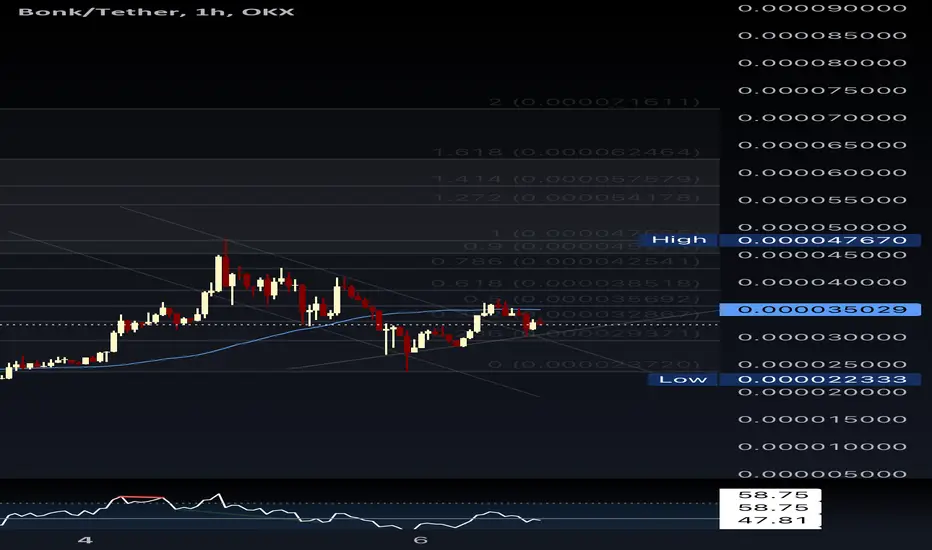The width and height of the screenshot is (932, 550).
Task: Click the current price tag 0.000035029
Action: coord(820,309)
